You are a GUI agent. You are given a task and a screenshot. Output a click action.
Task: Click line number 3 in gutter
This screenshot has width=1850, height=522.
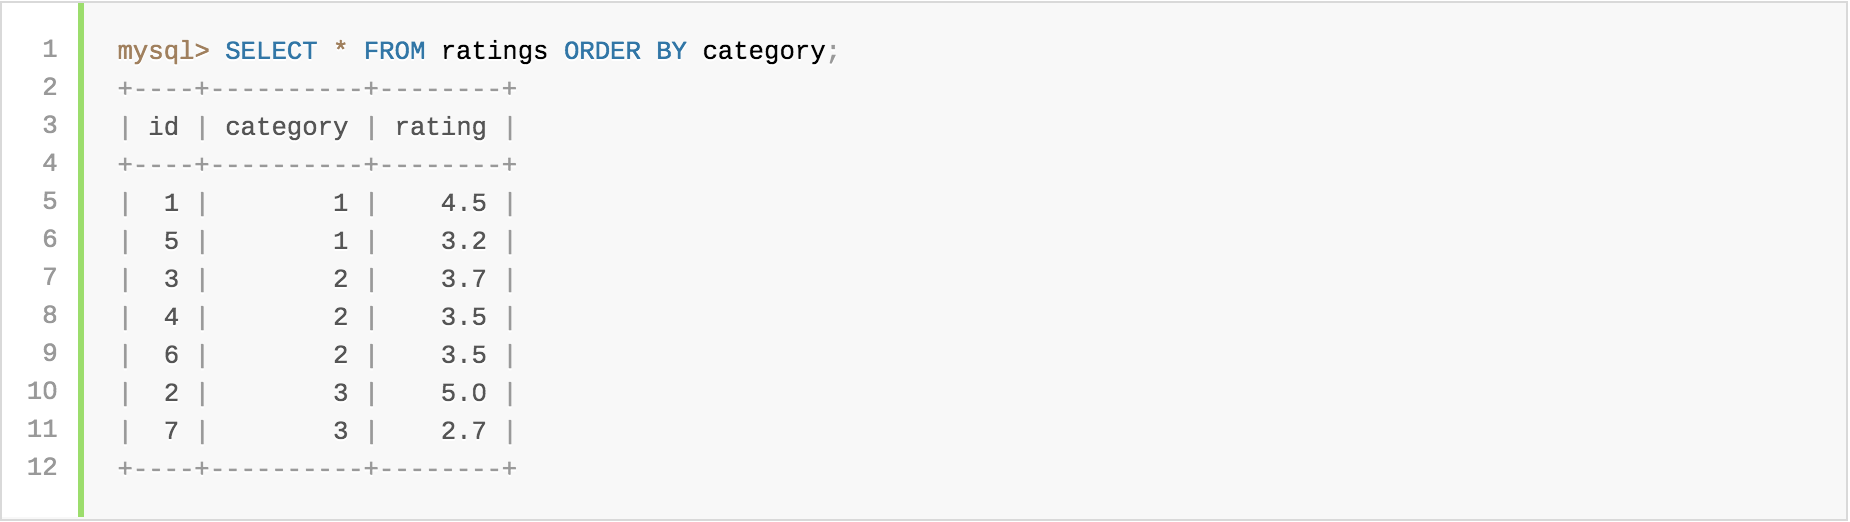50,125
